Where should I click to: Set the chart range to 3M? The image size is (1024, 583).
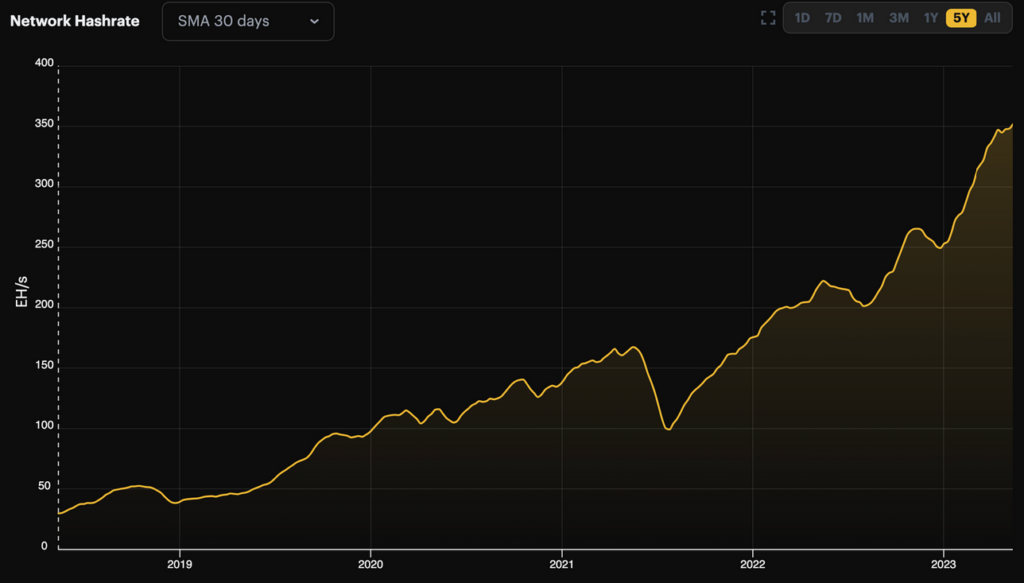tap(898, 18)
